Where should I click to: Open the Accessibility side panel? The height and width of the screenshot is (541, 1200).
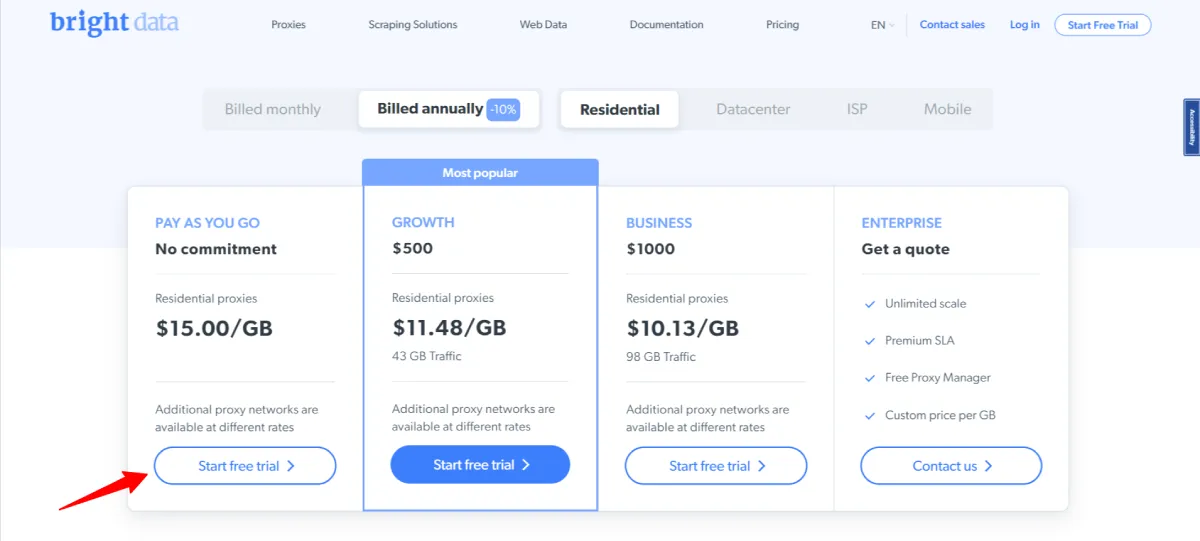click(x=1191, y=127)
